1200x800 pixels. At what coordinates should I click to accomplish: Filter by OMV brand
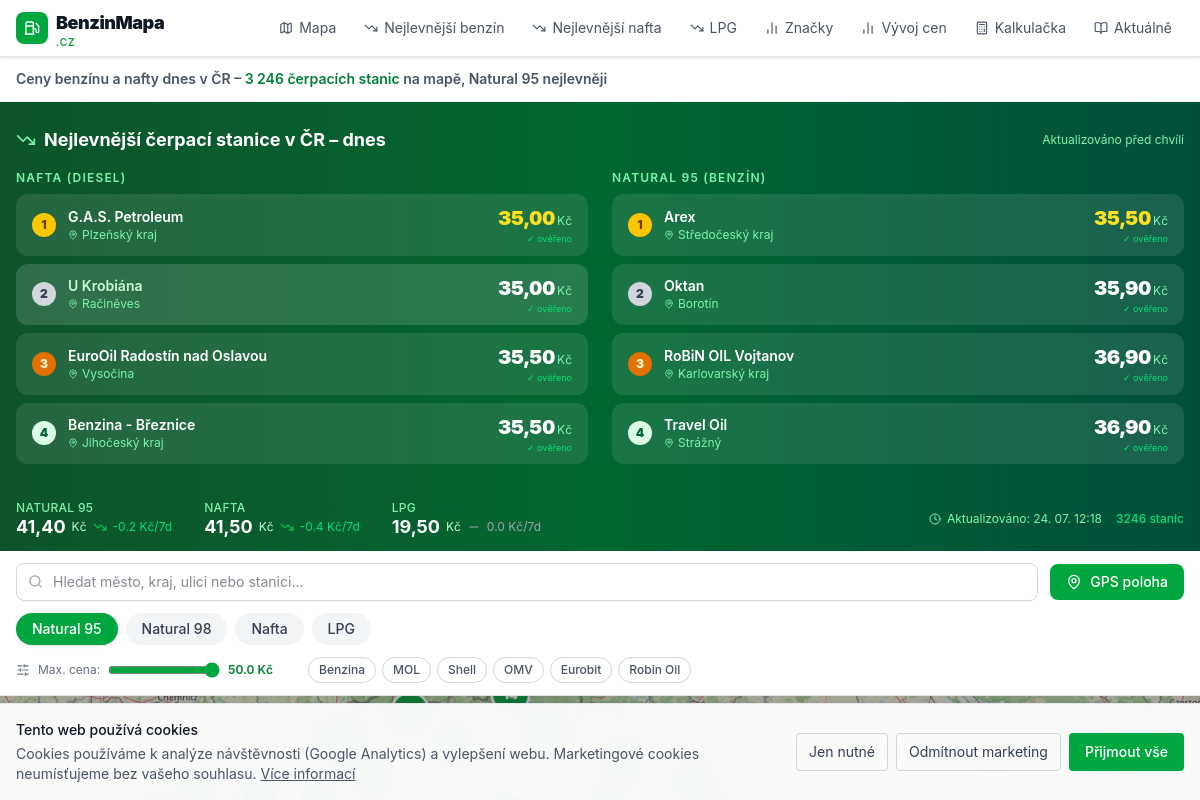pyautogui.click(x=518, y=670)
